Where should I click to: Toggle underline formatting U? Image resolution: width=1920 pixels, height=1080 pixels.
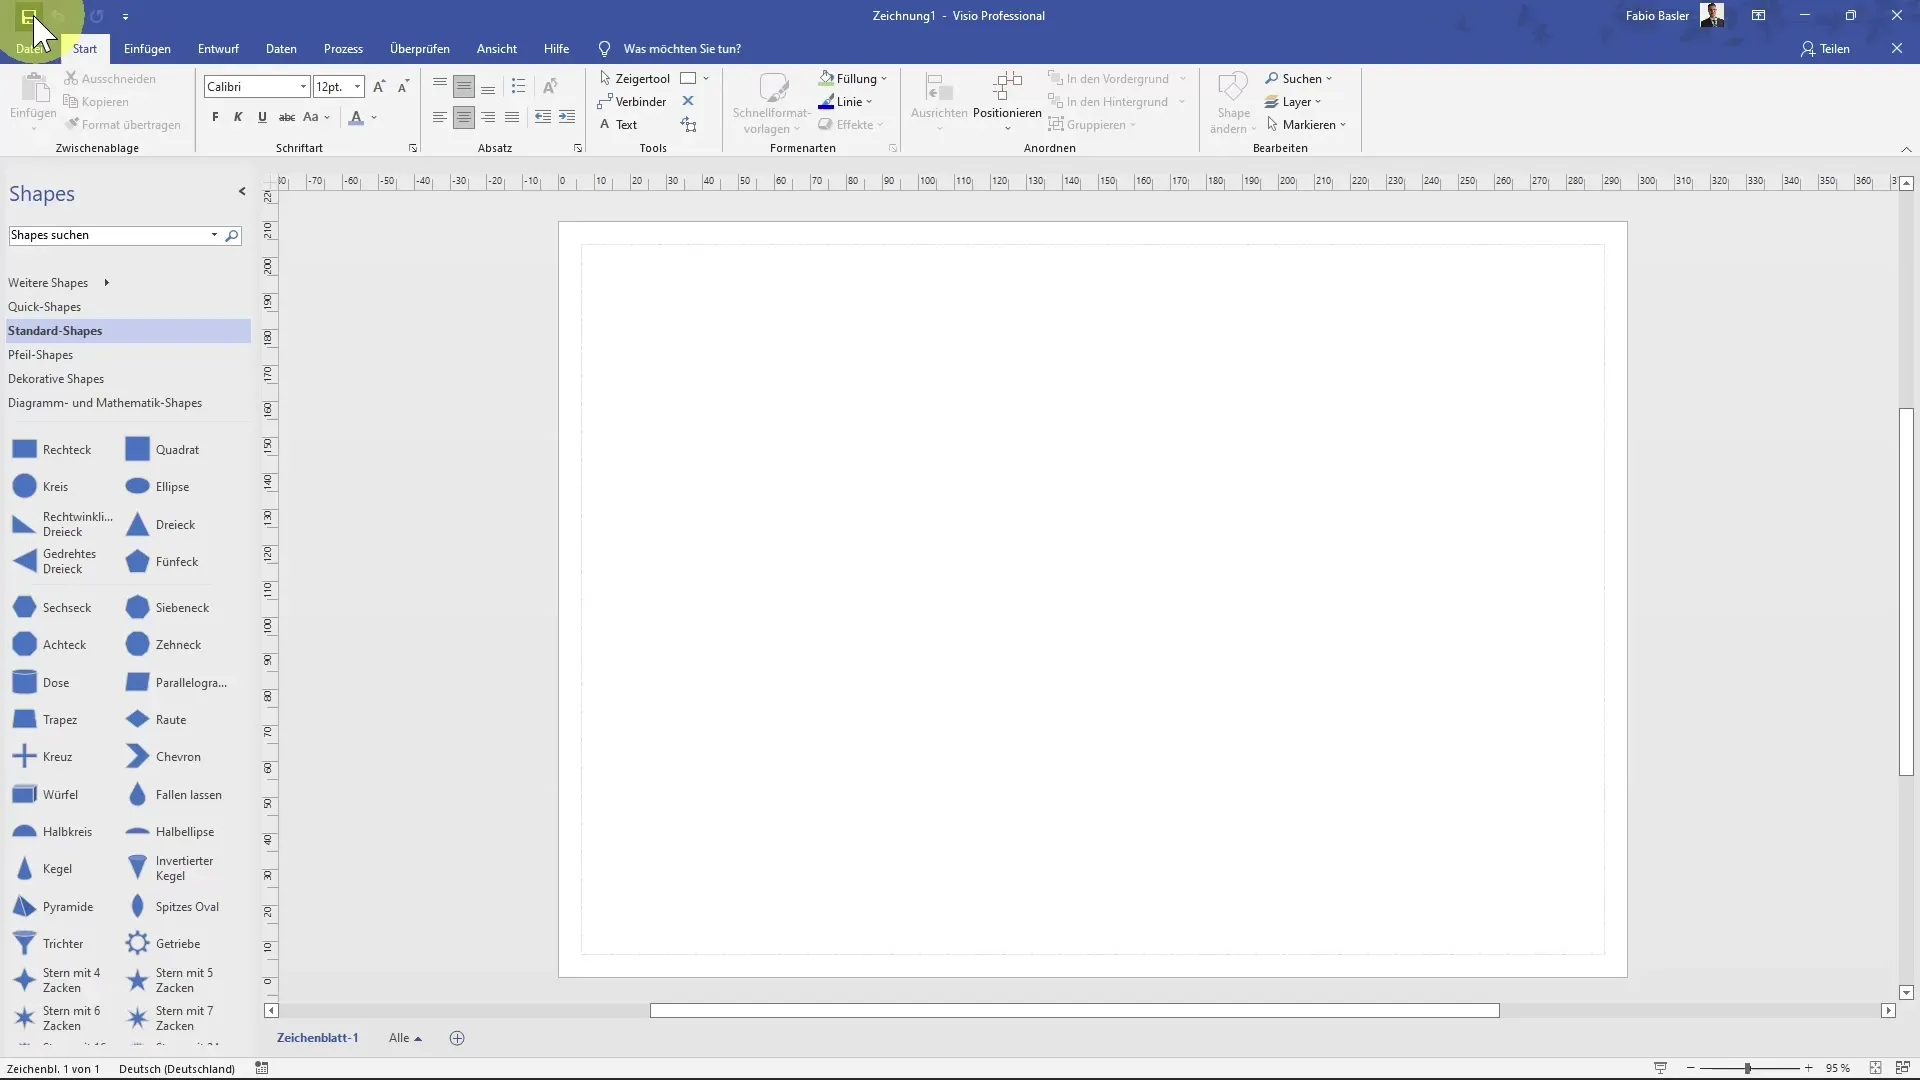(x=262, y=117)
